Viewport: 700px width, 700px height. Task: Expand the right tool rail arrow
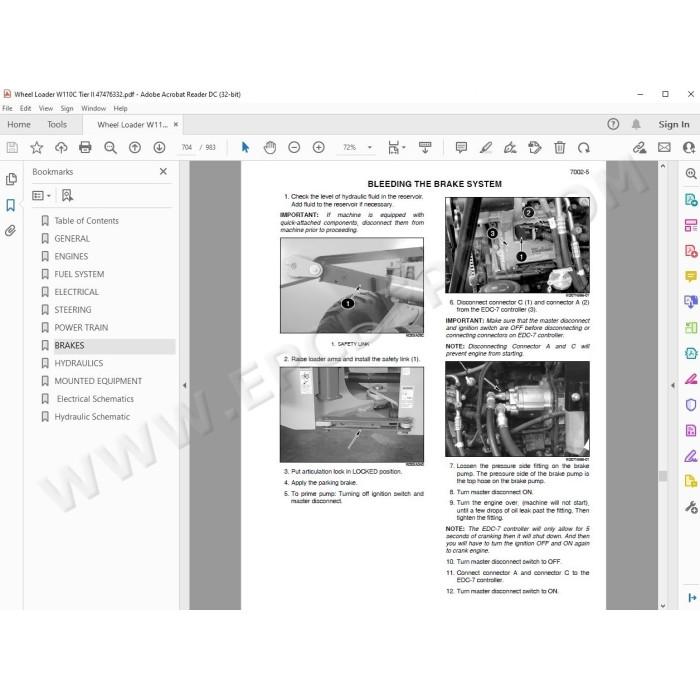click(x=692, y=598)
